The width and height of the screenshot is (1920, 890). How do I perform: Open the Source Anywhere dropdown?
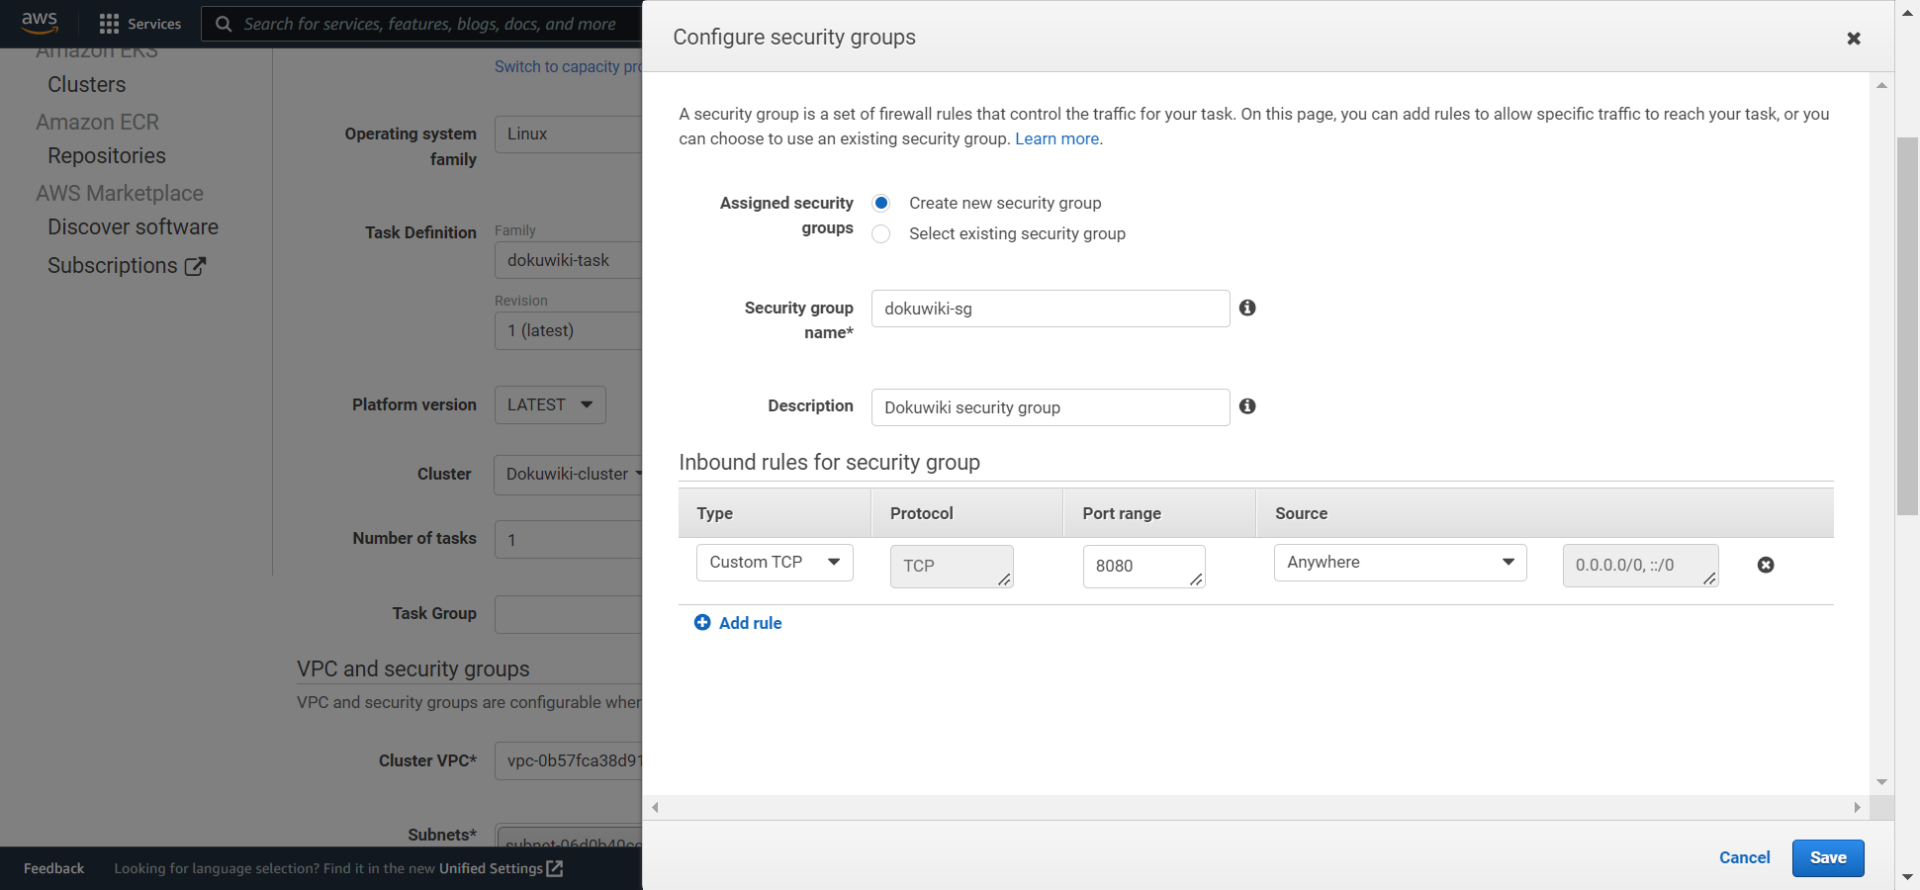coord(1400,562)
